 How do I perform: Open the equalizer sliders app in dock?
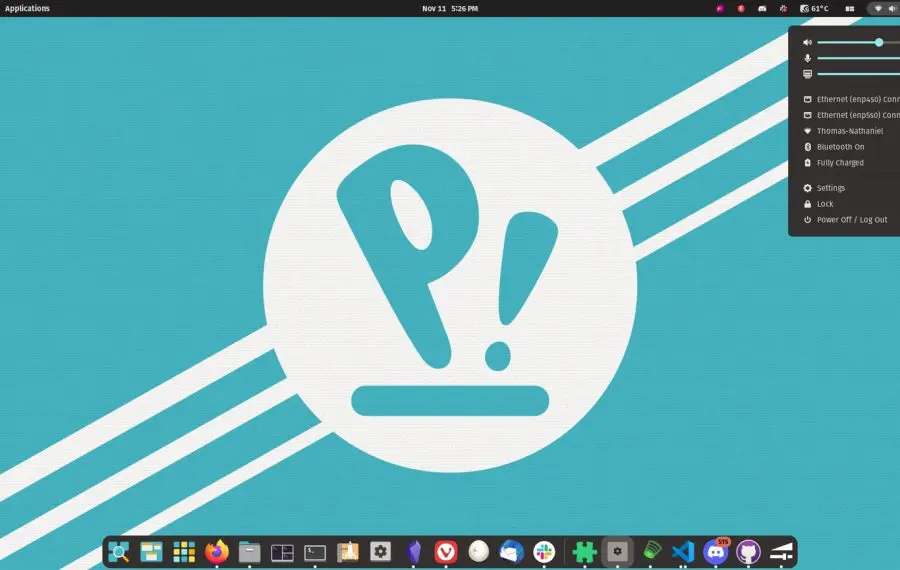[781, 552]
